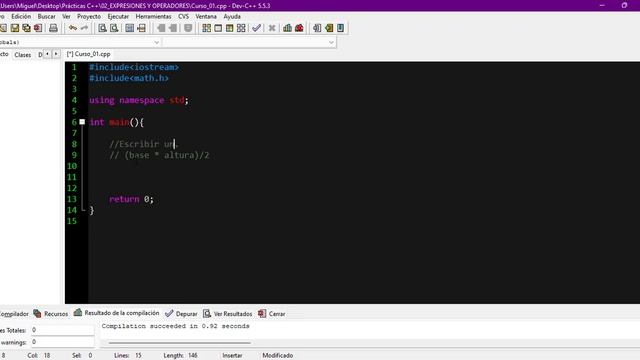The width and height of the screenshot is (640, 360).
Task: Click the Close file toolbar icon
Action: click(38, 28)
